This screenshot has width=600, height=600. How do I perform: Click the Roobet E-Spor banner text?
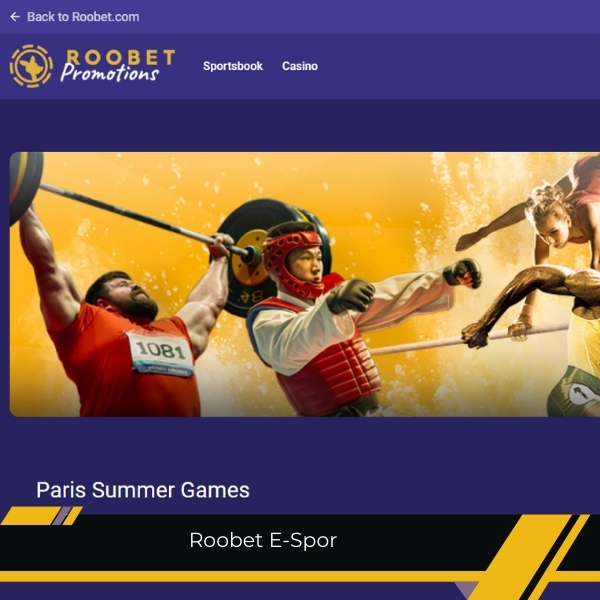pyautogui.click(x=263, y=540)
